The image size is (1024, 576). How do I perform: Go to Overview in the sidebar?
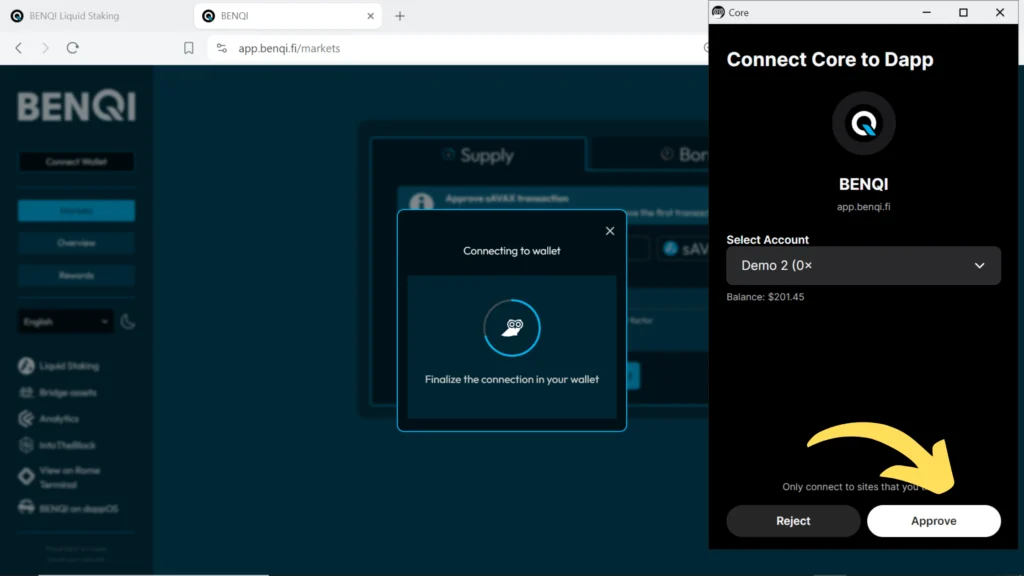click(76, 243)
